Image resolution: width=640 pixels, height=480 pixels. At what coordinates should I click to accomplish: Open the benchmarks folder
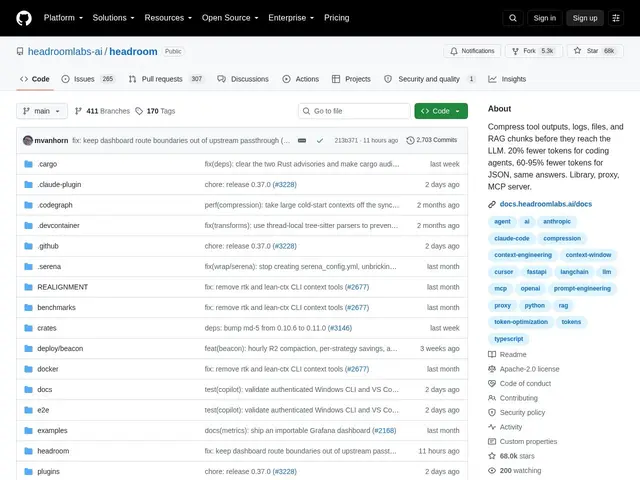[x=56, y=307]
